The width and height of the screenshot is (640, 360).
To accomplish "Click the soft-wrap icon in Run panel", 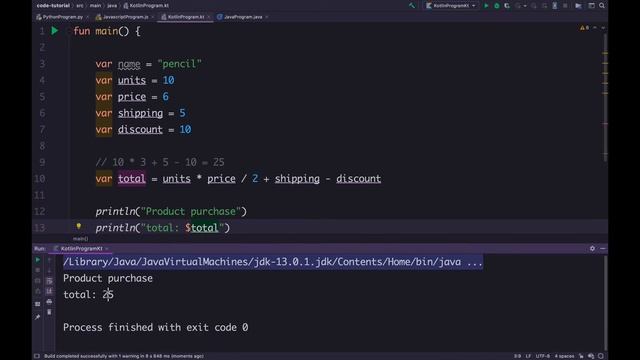I will coord(49,281).
